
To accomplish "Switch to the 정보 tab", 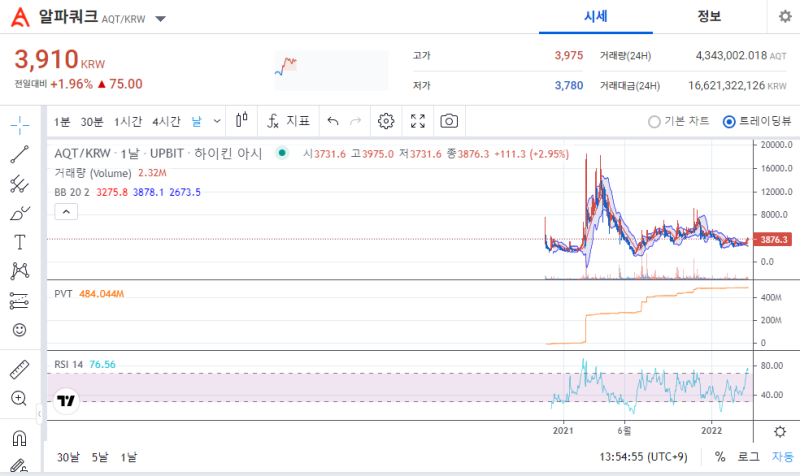I will click(x=709, y=17).
